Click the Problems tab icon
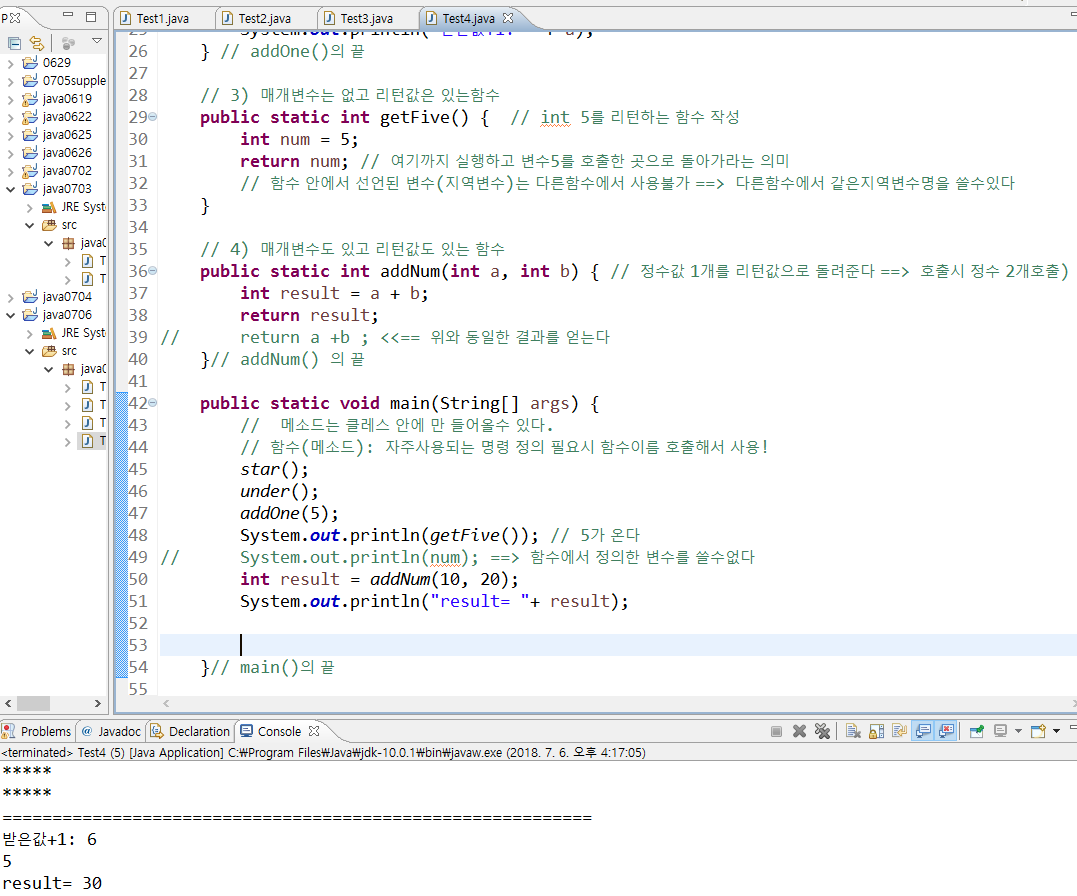 coord(9,731)
